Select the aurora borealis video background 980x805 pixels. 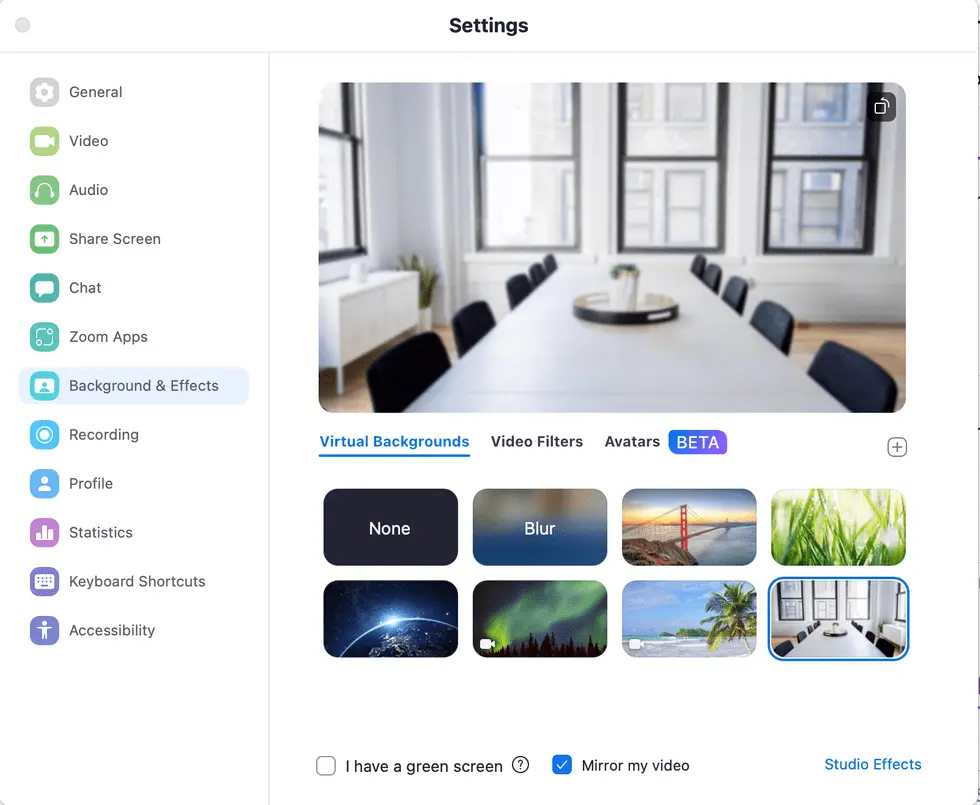tap(539, 619)
